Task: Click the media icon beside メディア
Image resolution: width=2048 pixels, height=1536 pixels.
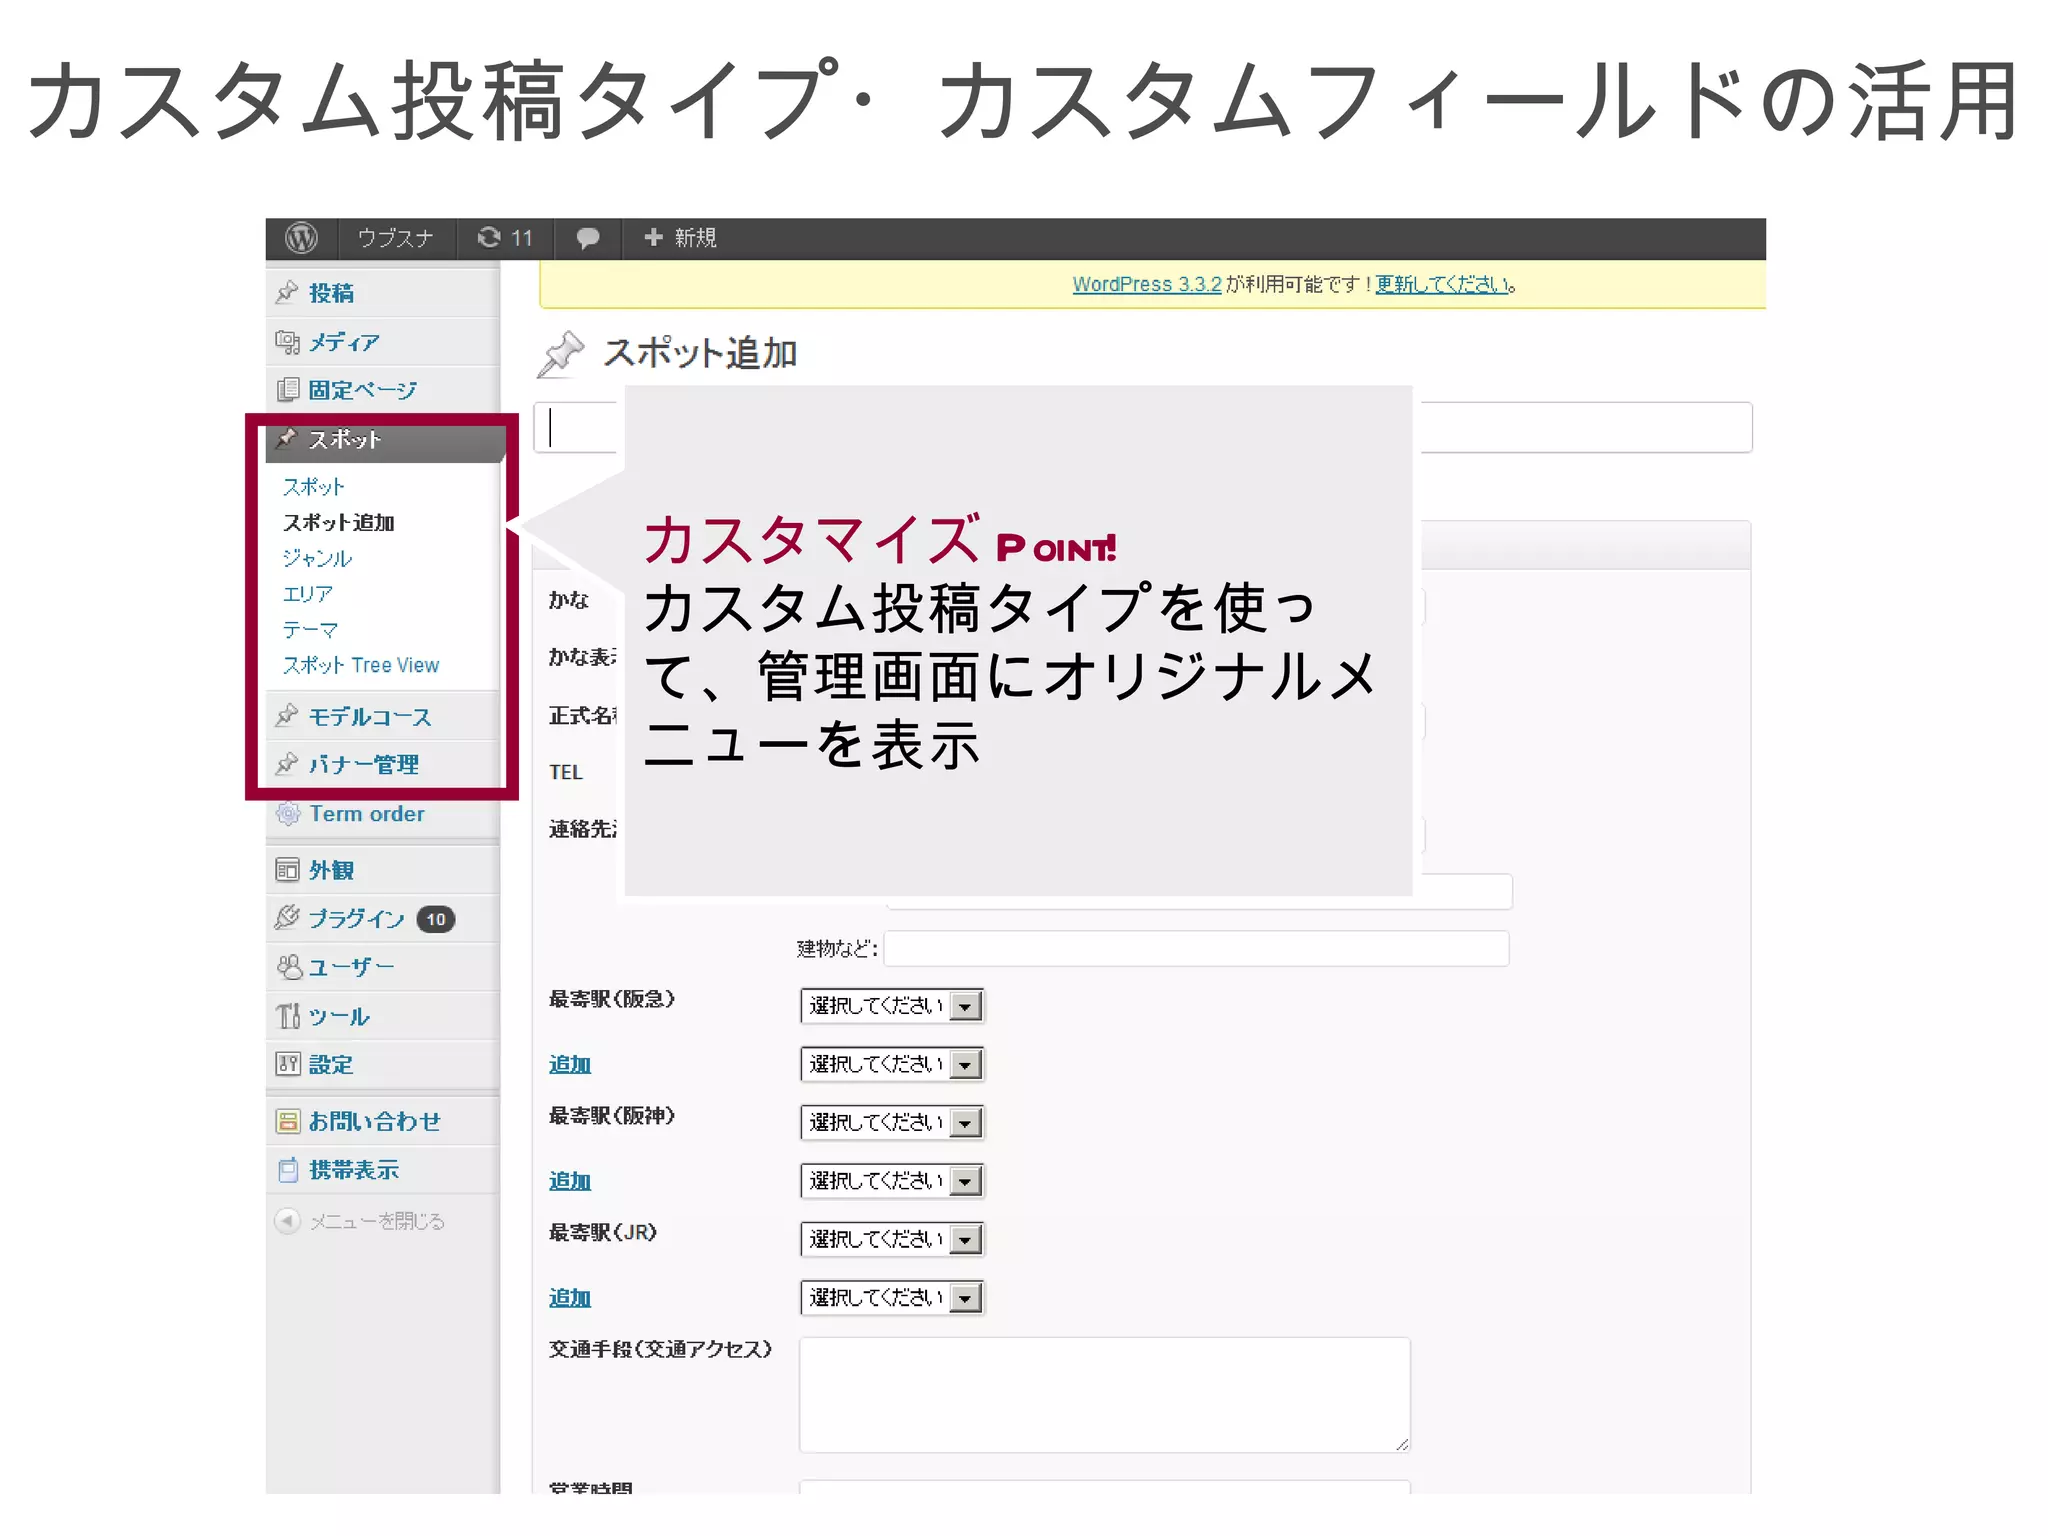Action: (x=287, y=342)
